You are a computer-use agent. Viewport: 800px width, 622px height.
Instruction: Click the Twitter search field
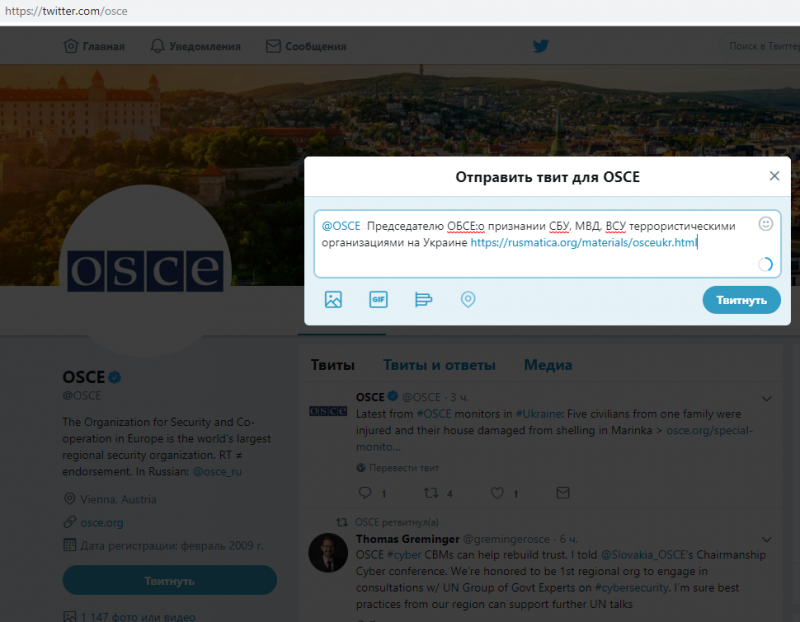760,46
